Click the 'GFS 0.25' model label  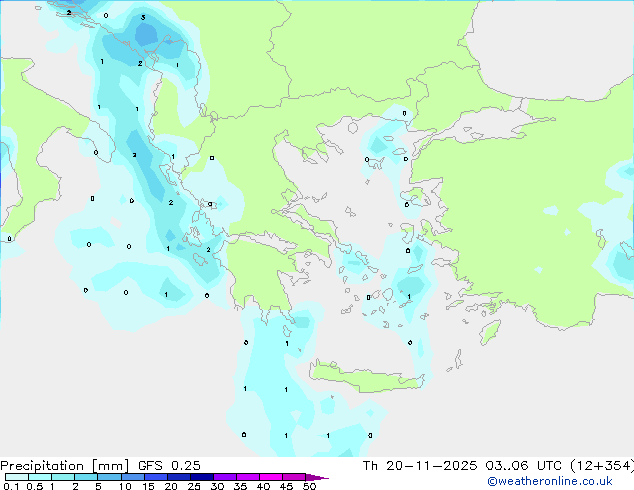coord(169,466)
